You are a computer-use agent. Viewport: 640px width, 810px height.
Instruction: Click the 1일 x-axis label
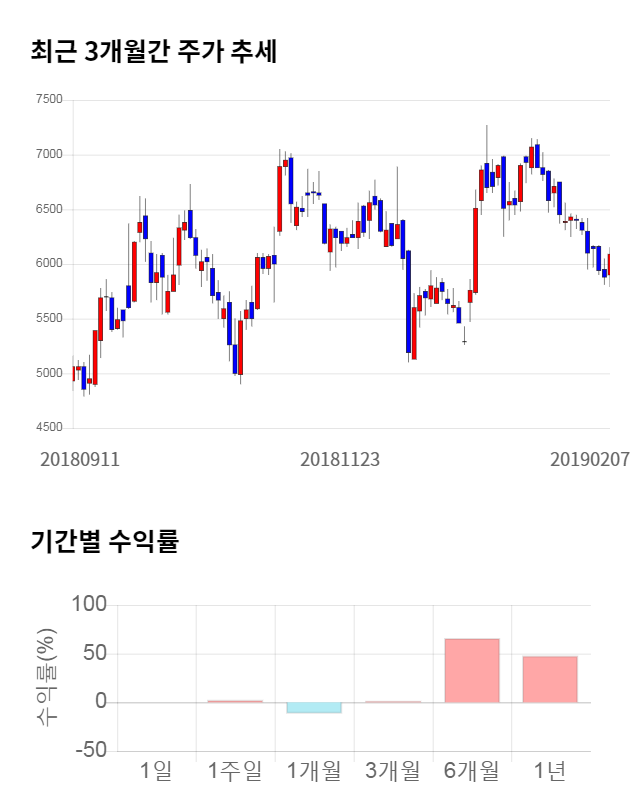[156, 771]
